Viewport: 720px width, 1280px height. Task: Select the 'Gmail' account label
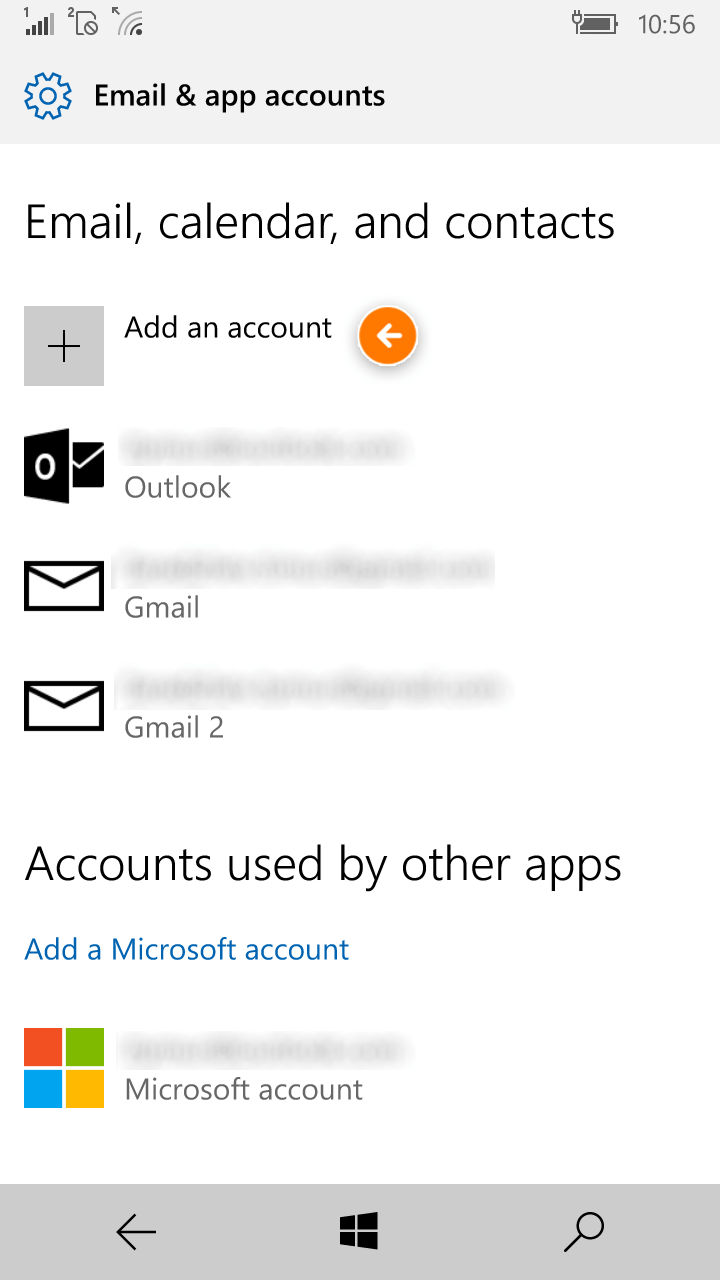pos(162,608)
